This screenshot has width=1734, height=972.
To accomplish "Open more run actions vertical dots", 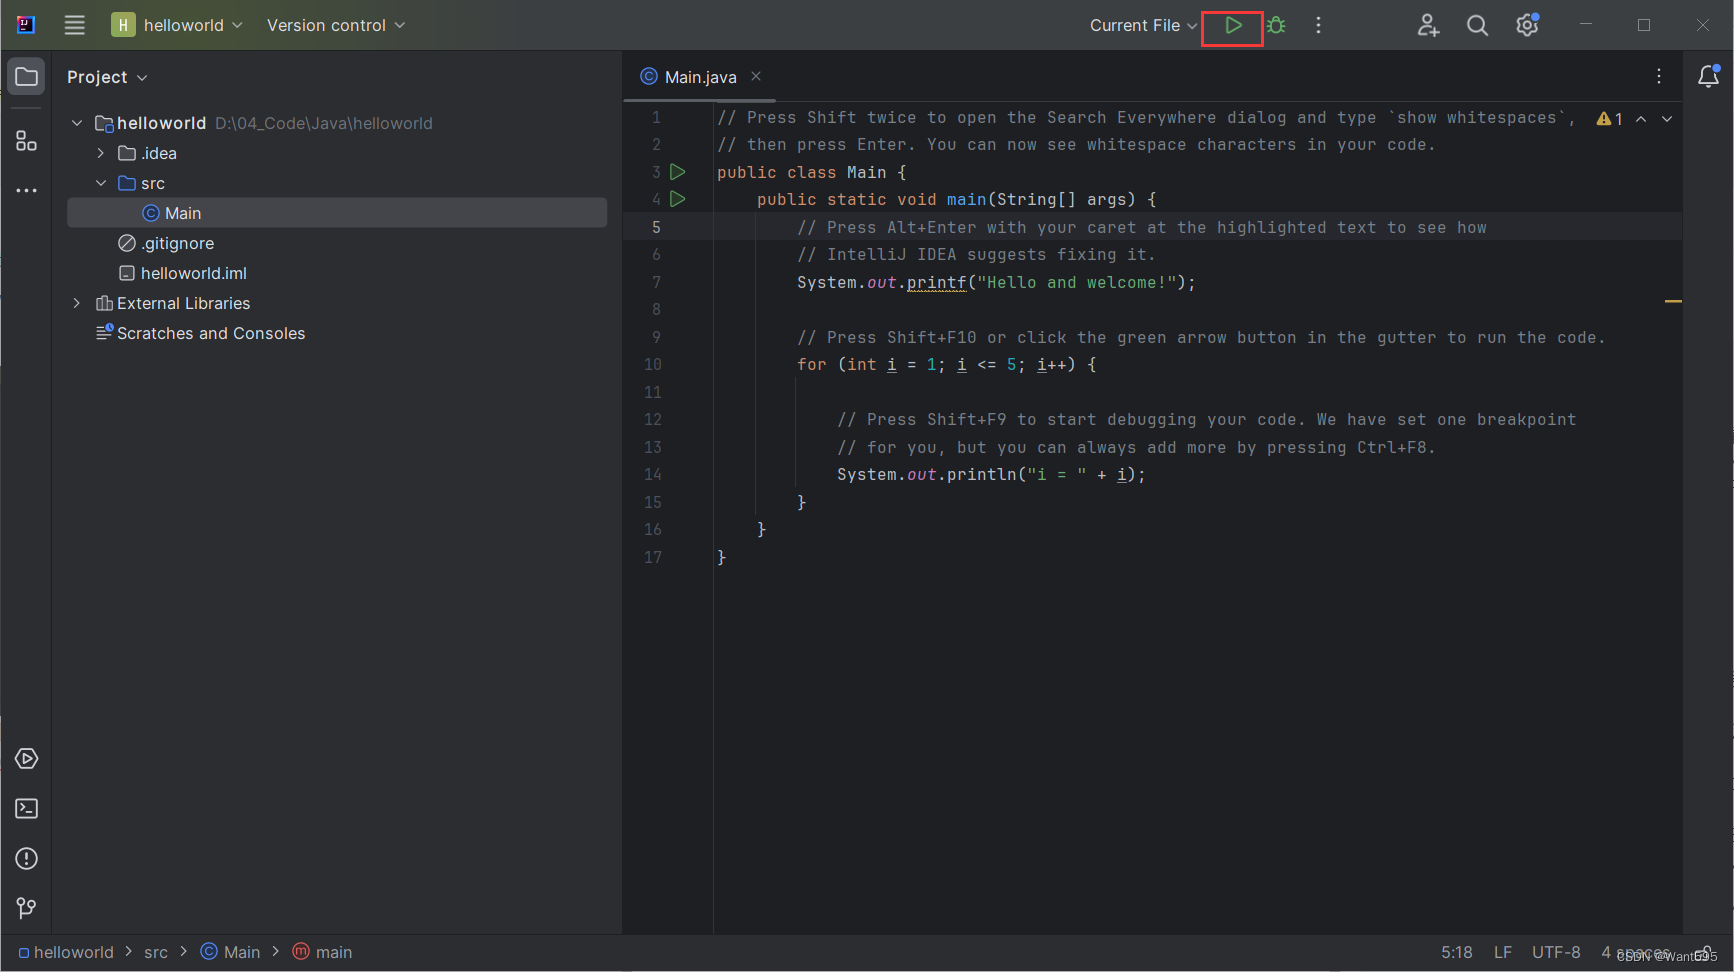I will pos(1318,26).
